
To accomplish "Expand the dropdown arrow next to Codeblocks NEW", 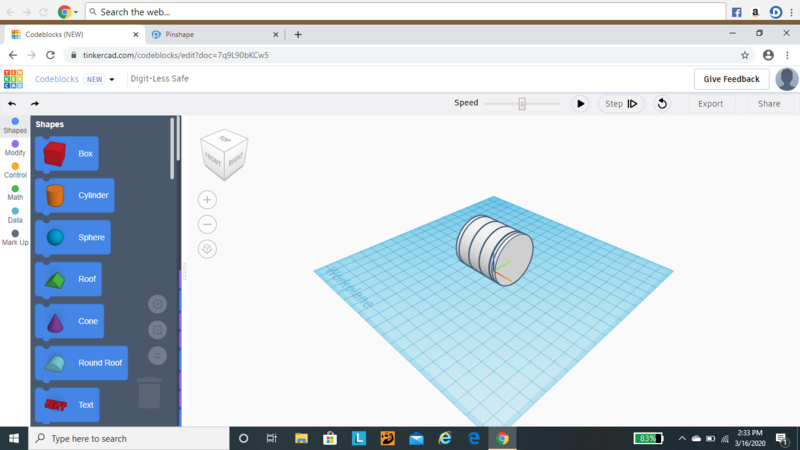I will [x=112, y=80].
